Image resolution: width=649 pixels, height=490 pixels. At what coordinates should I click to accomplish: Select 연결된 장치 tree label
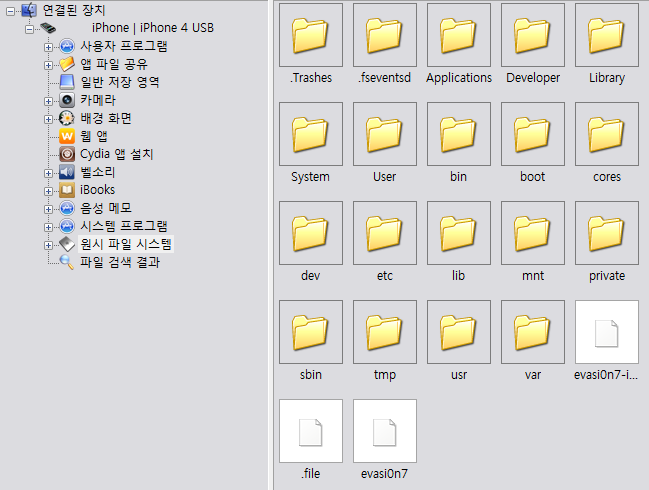point(74,10)
